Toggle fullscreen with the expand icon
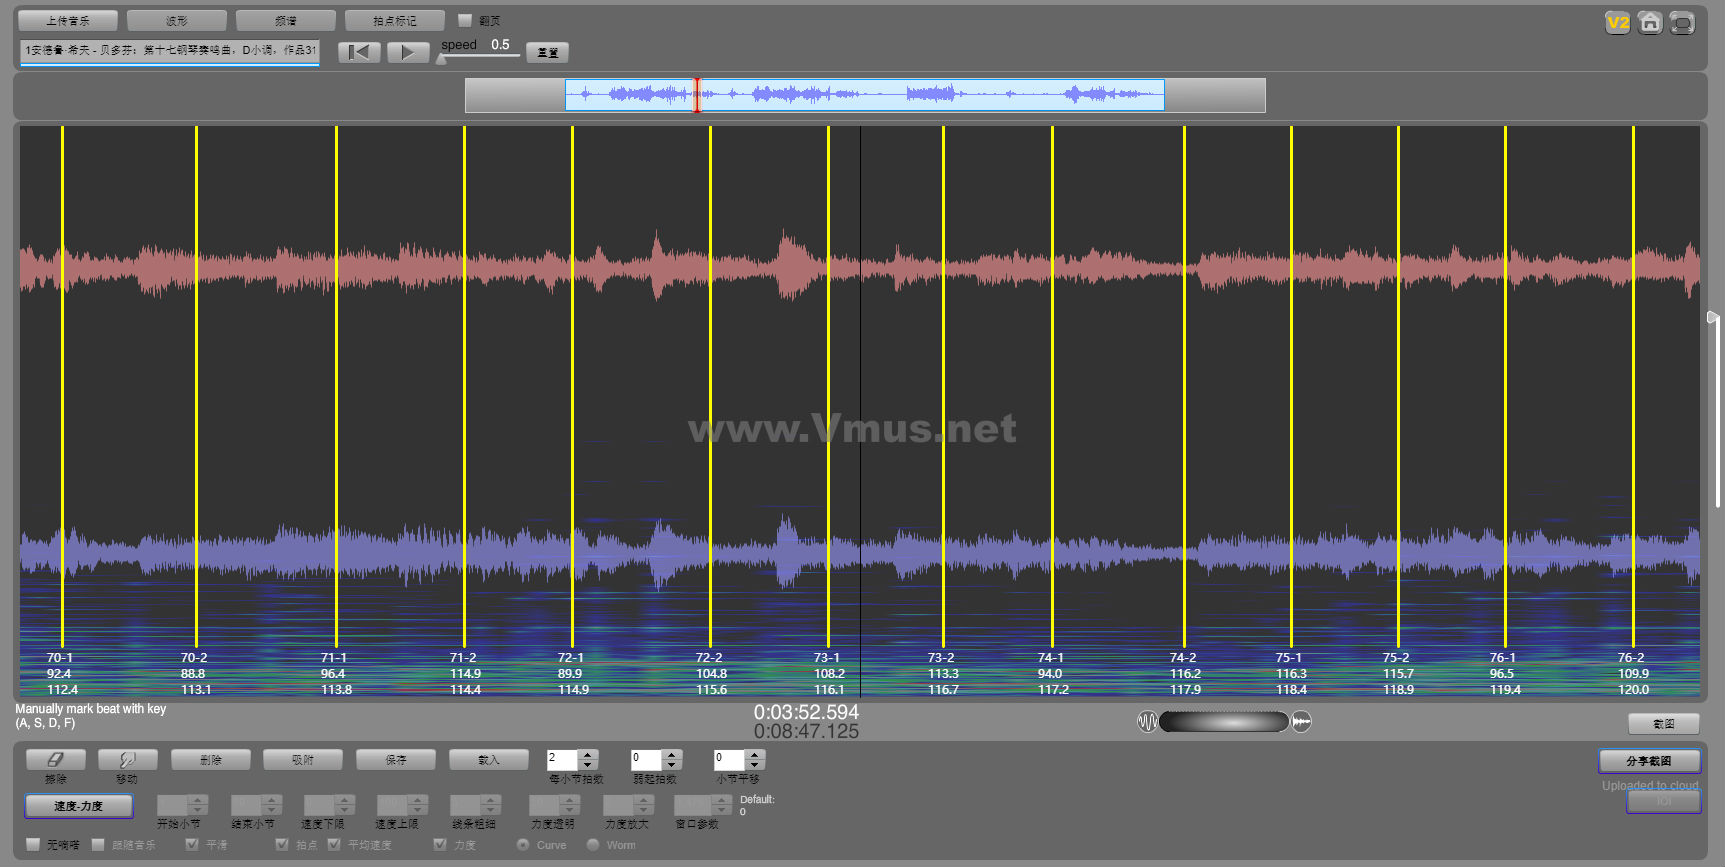 [1682, 22]
